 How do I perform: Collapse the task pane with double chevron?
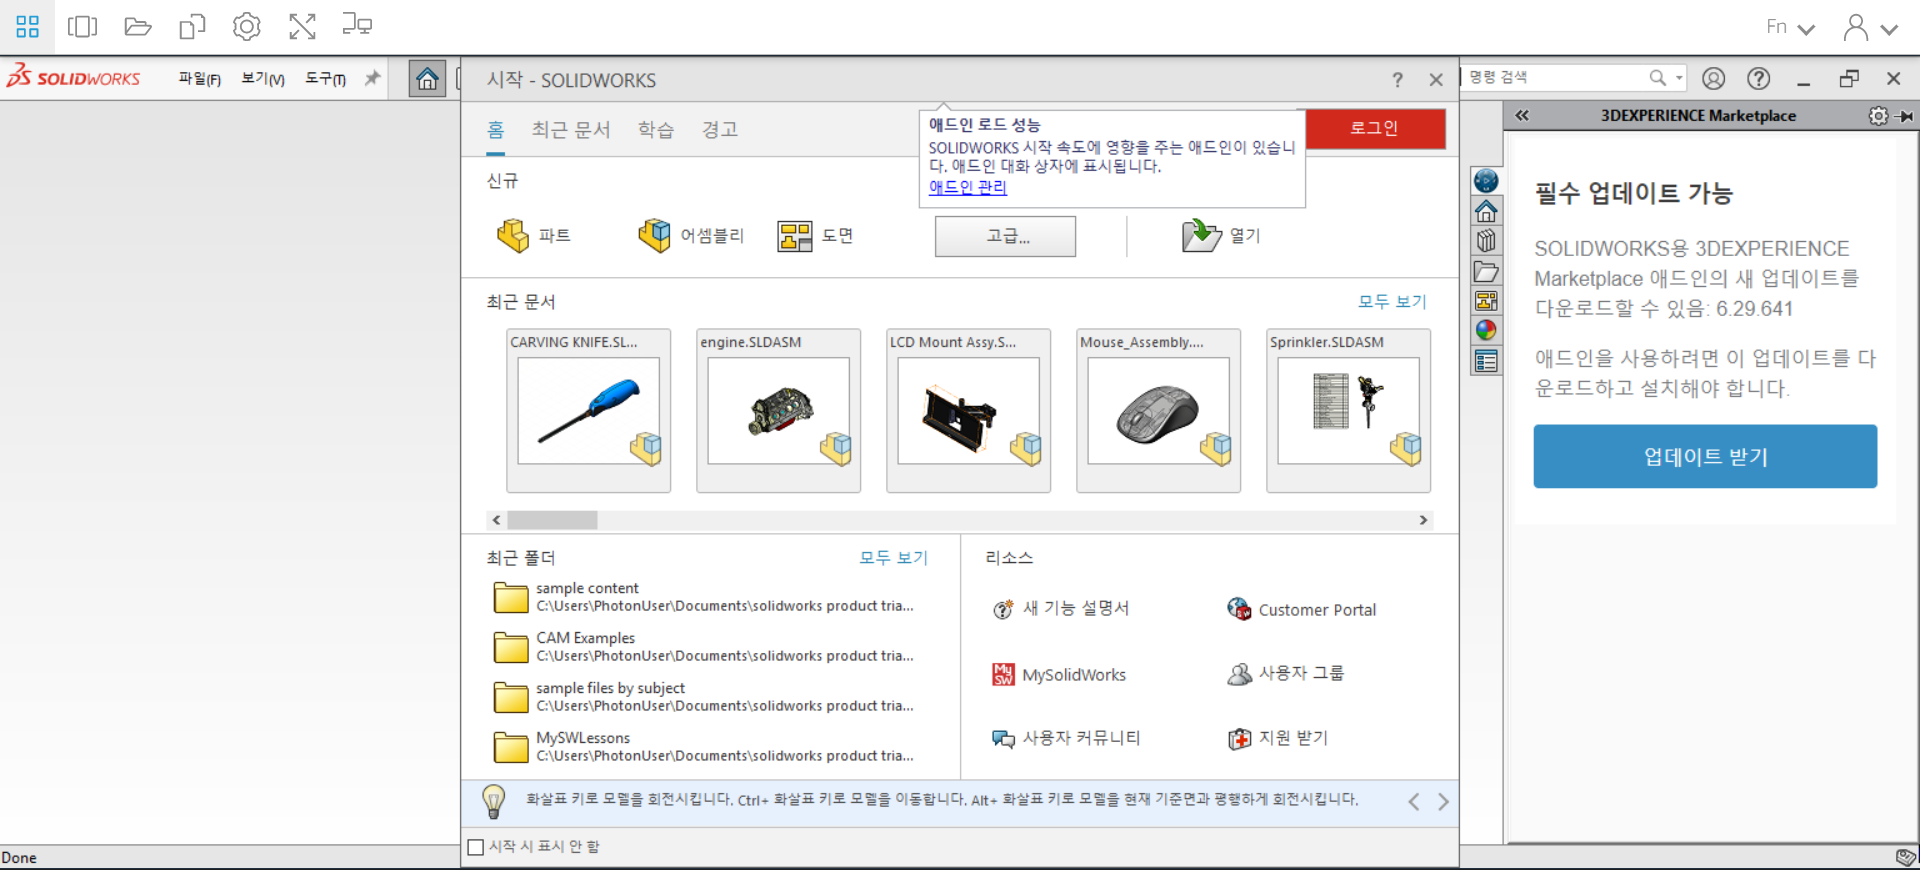point(1522,115)
